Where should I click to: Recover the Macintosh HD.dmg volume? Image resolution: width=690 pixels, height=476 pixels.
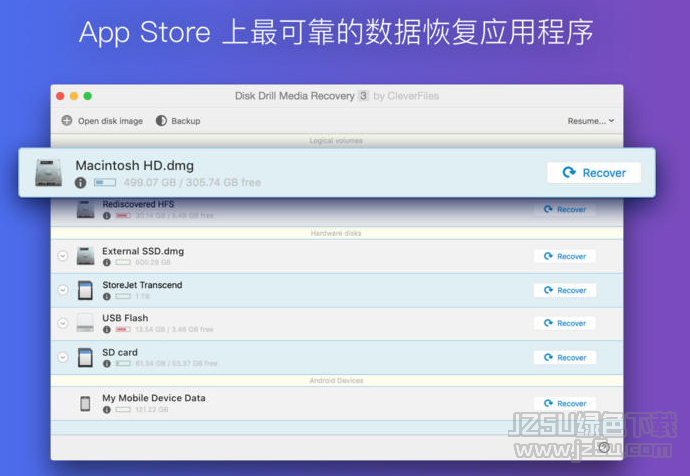pyautogui.click(x=594, y=172)
